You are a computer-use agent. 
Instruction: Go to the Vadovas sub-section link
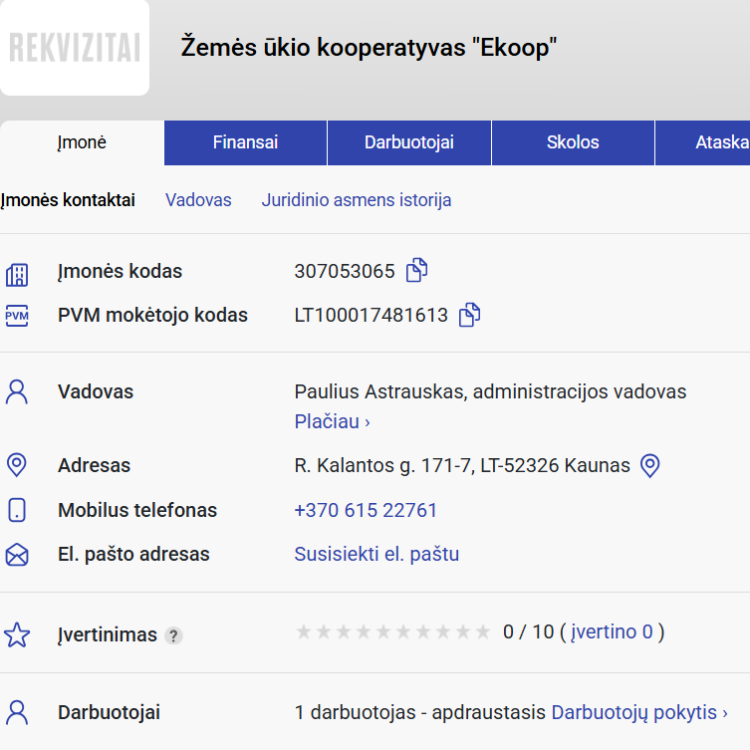(199, 200)
